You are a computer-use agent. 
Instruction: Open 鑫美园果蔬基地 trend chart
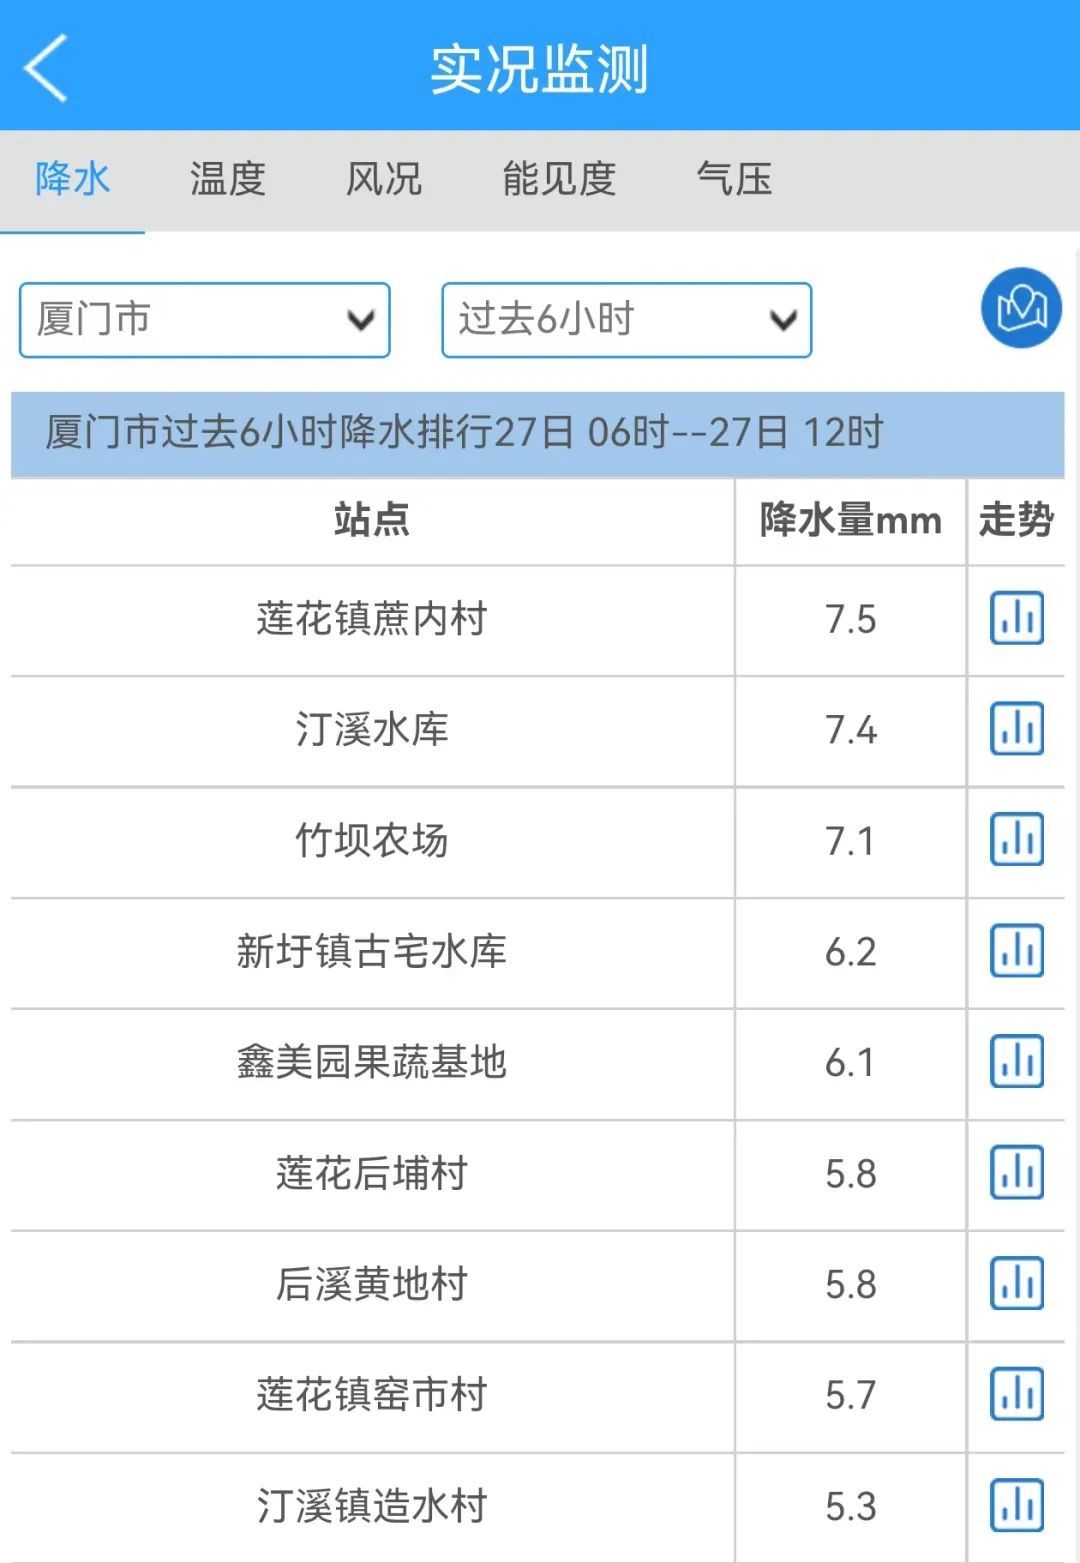click(1015, 1063)
